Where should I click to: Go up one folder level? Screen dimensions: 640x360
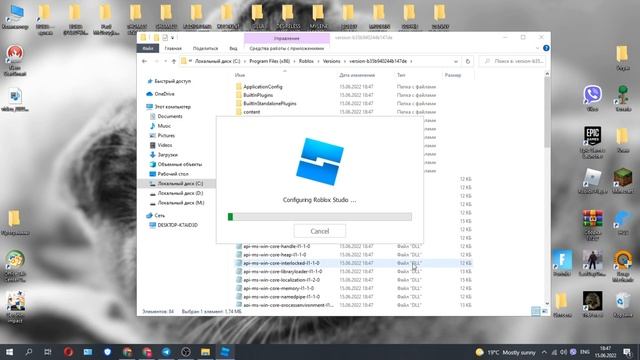(x=174, y=61)
